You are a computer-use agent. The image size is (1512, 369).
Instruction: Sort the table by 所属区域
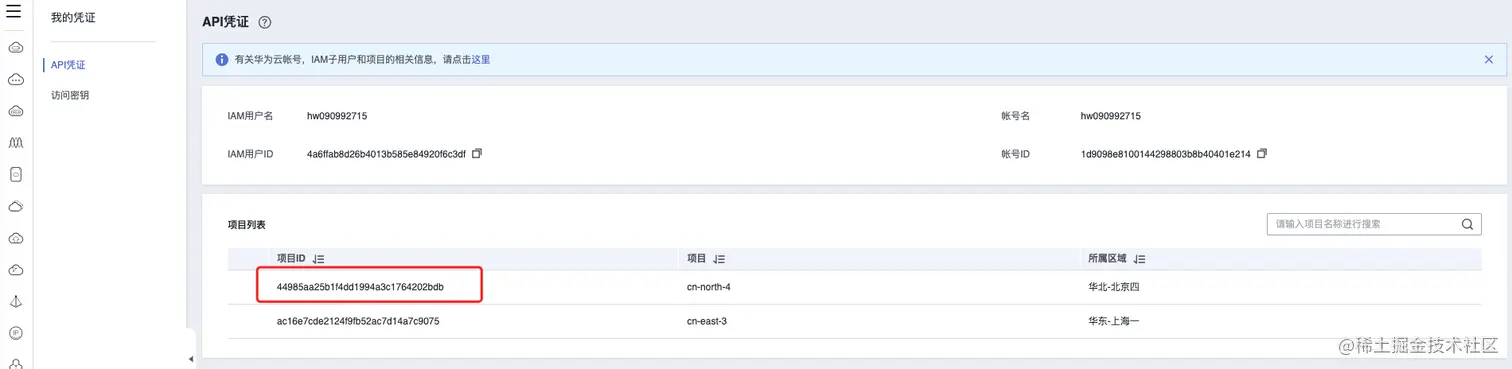pos(1139,258)
